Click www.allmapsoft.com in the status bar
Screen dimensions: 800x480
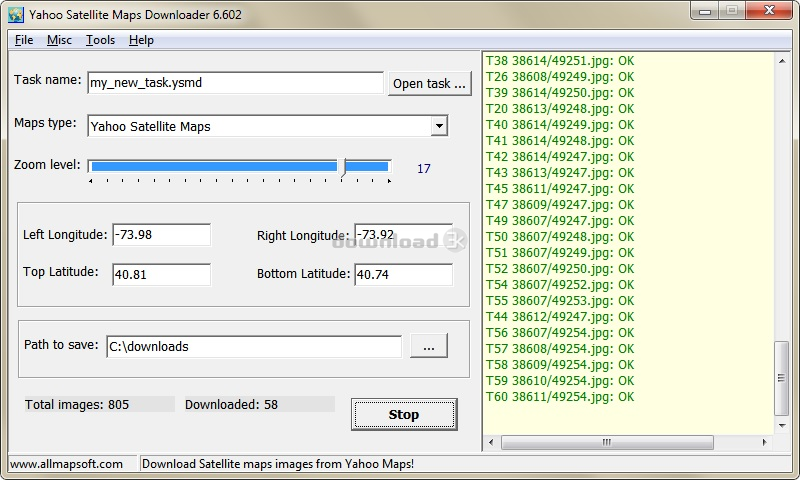point(66,464)
